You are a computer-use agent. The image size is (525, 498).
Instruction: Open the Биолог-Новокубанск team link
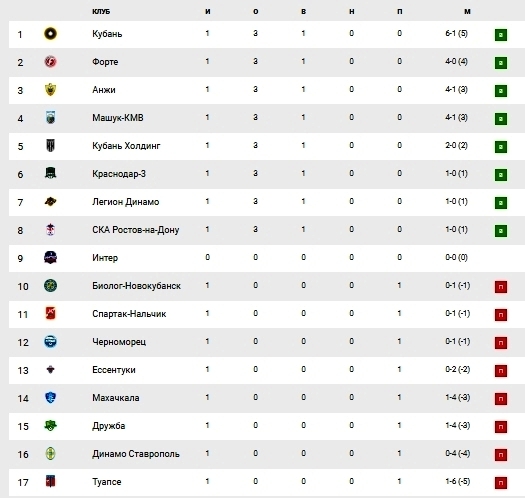(x=137, y=286)
